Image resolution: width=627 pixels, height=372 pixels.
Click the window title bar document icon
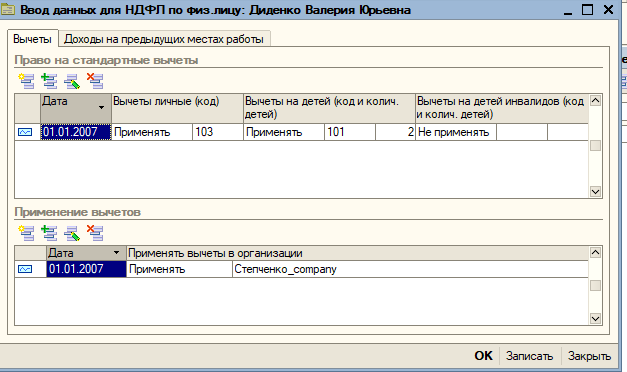coord(8,9)
